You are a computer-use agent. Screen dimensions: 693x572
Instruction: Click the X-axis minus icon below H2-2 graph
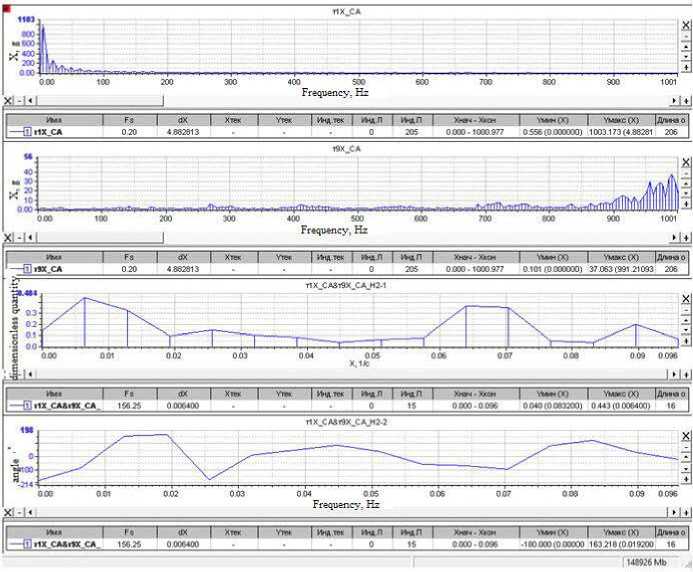point(19,512)
